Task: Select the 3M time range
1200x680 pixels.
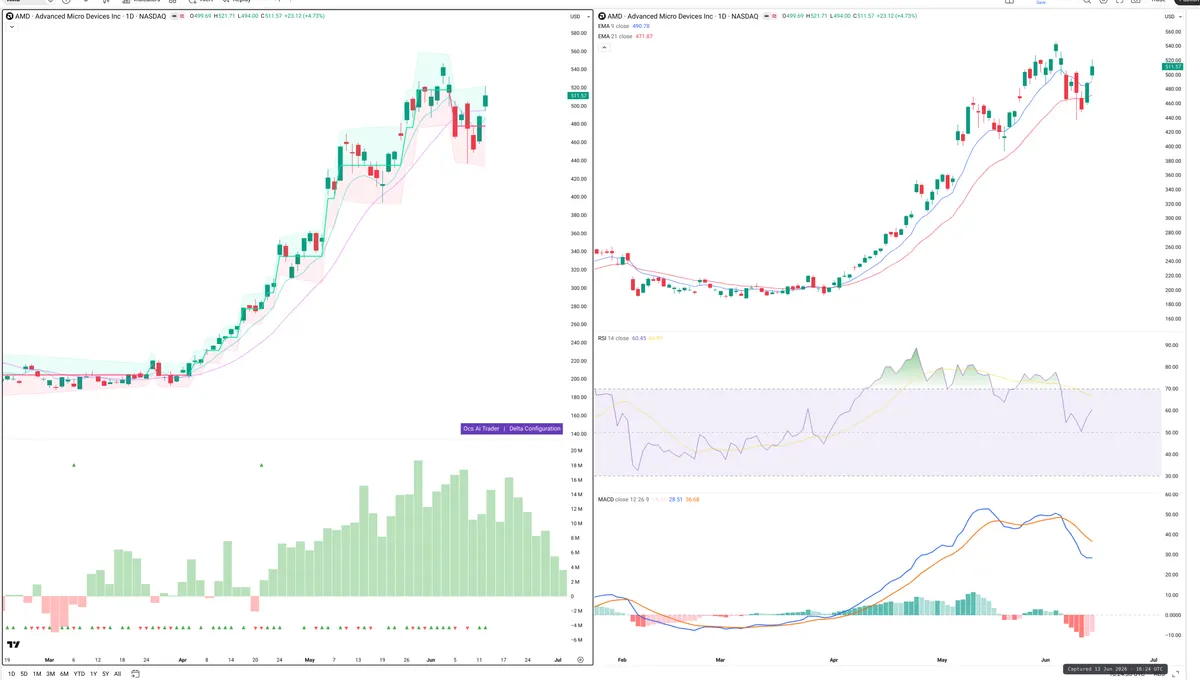Action: [51, 674]
